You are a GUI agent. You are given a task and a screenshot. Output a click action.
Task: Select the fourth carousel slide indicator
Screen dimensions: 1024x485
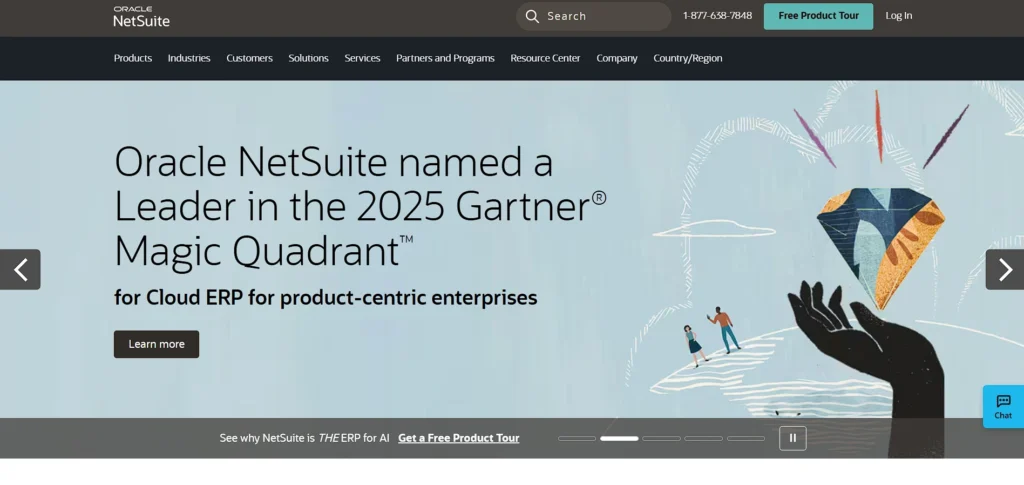coord(703,439)
